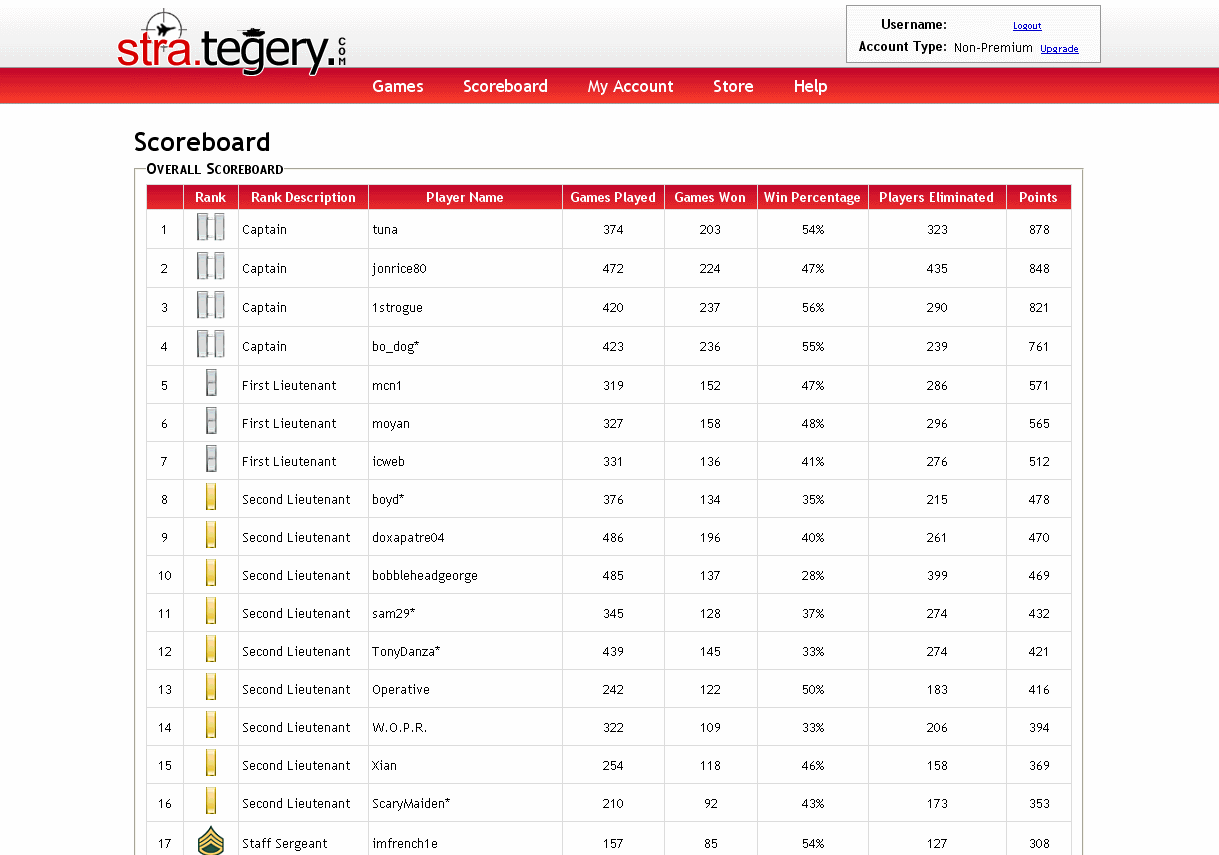Click the Players Eliminated column header
The height and width of the screenshot is (855, 1219).
937,197
